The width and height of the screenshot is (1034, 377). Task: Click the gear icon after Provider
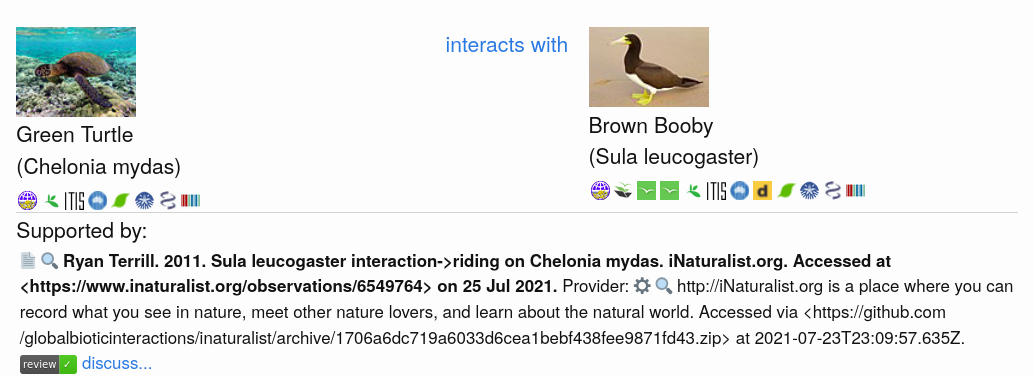pyautogui.click(x=642, y=286)
